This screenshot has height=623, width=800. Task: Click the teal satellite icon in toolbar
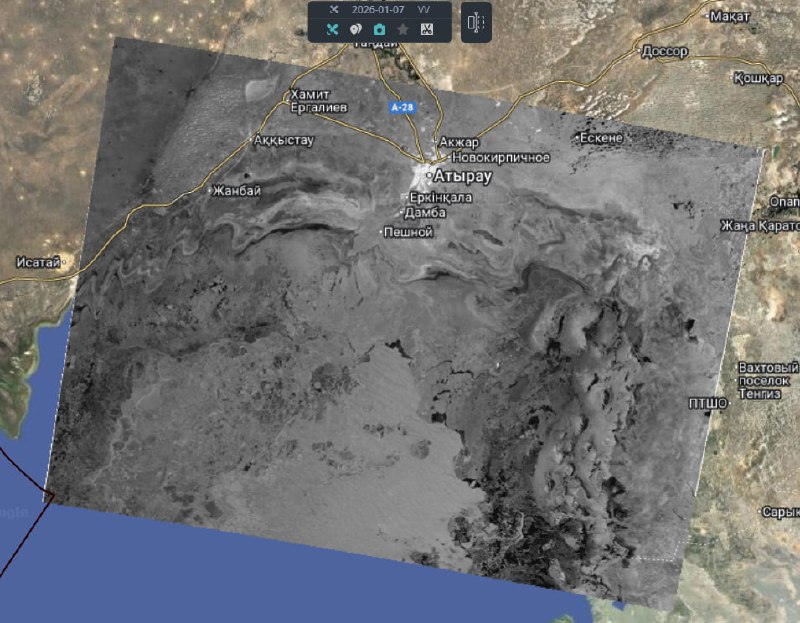[x=333, y=30]
